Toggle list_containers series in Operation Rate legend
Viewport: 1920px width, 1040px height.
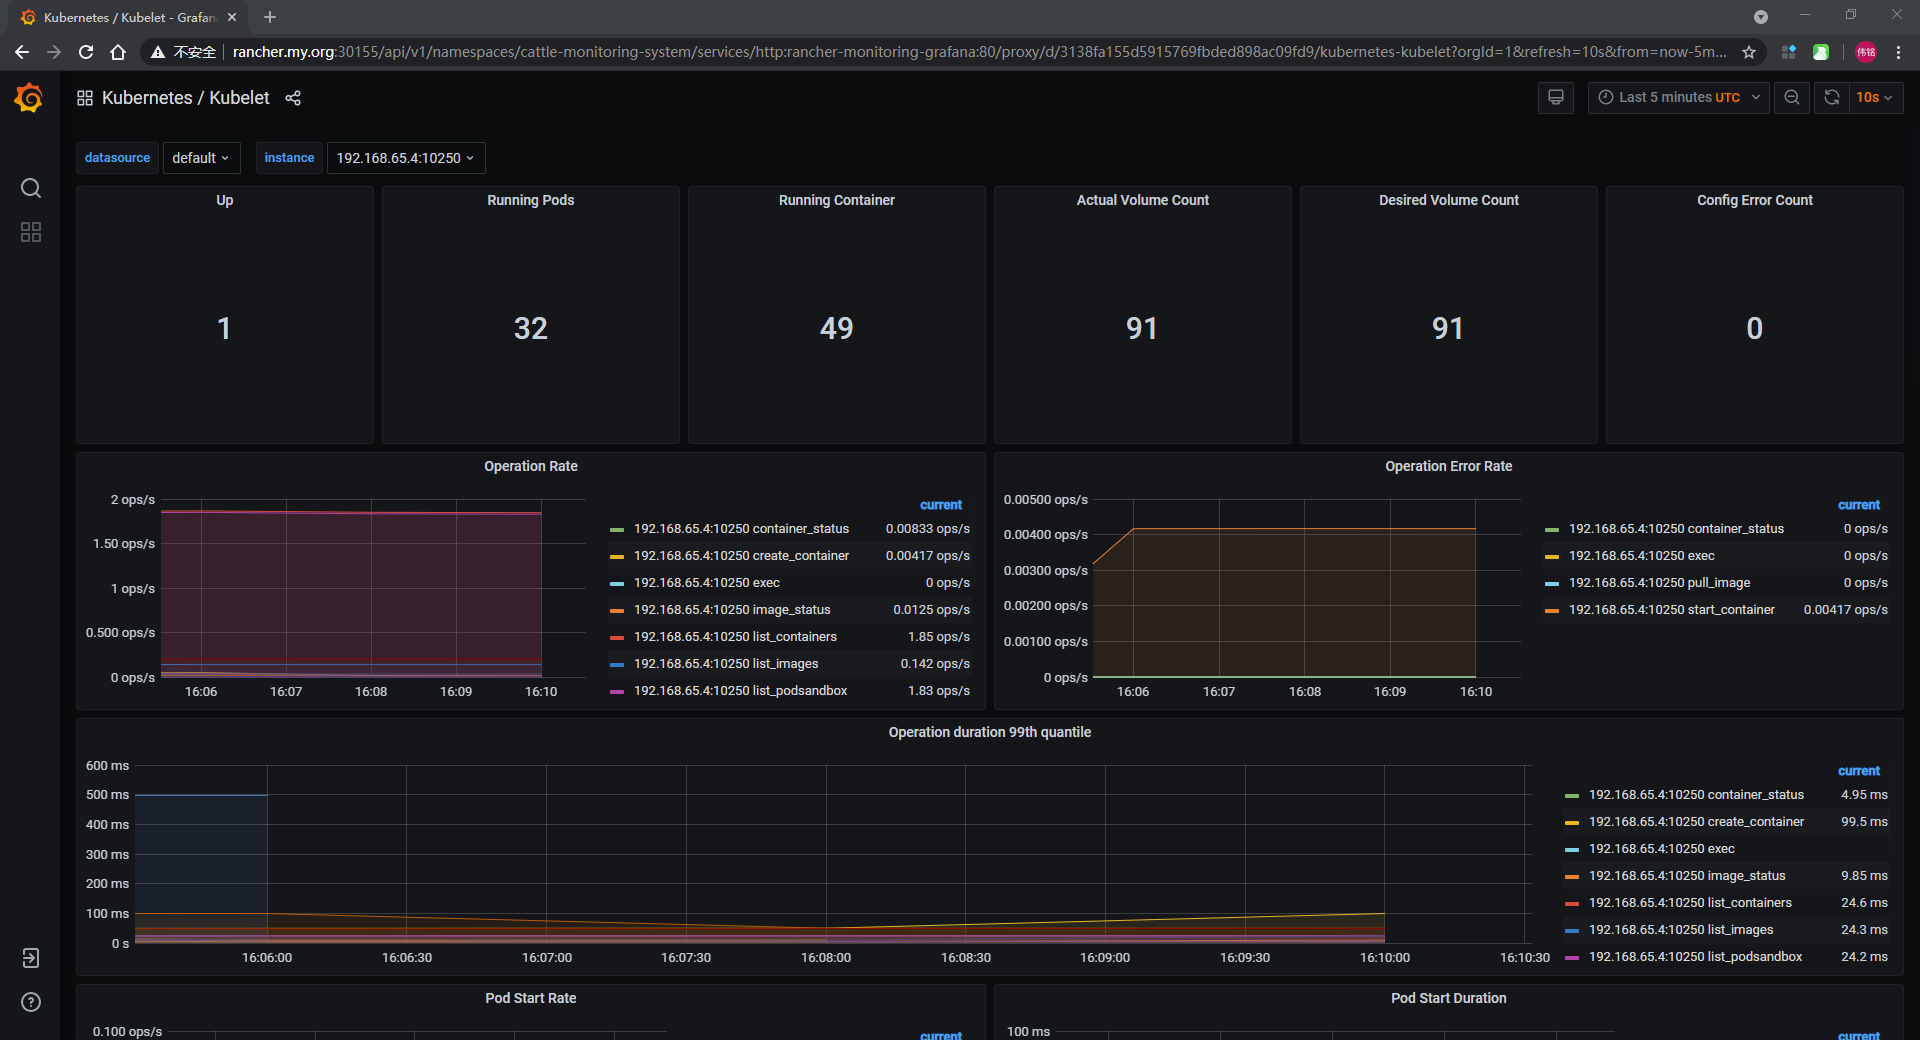point(735,637)
